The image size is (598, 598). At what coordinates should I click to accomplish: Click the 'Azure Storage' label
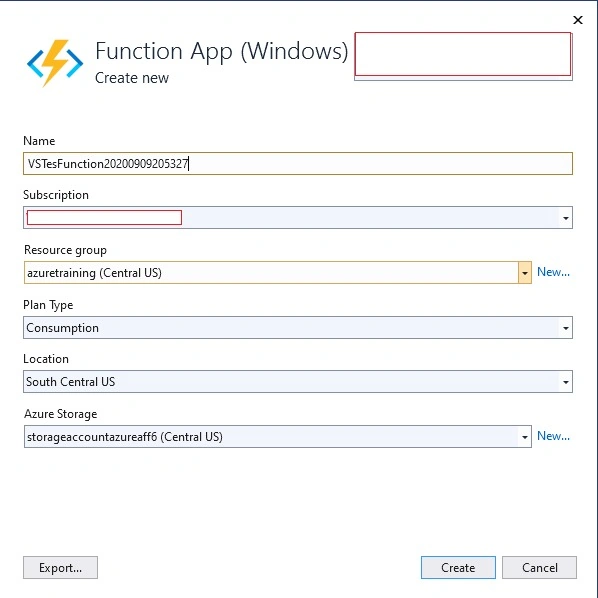click(x=61, y=414)
